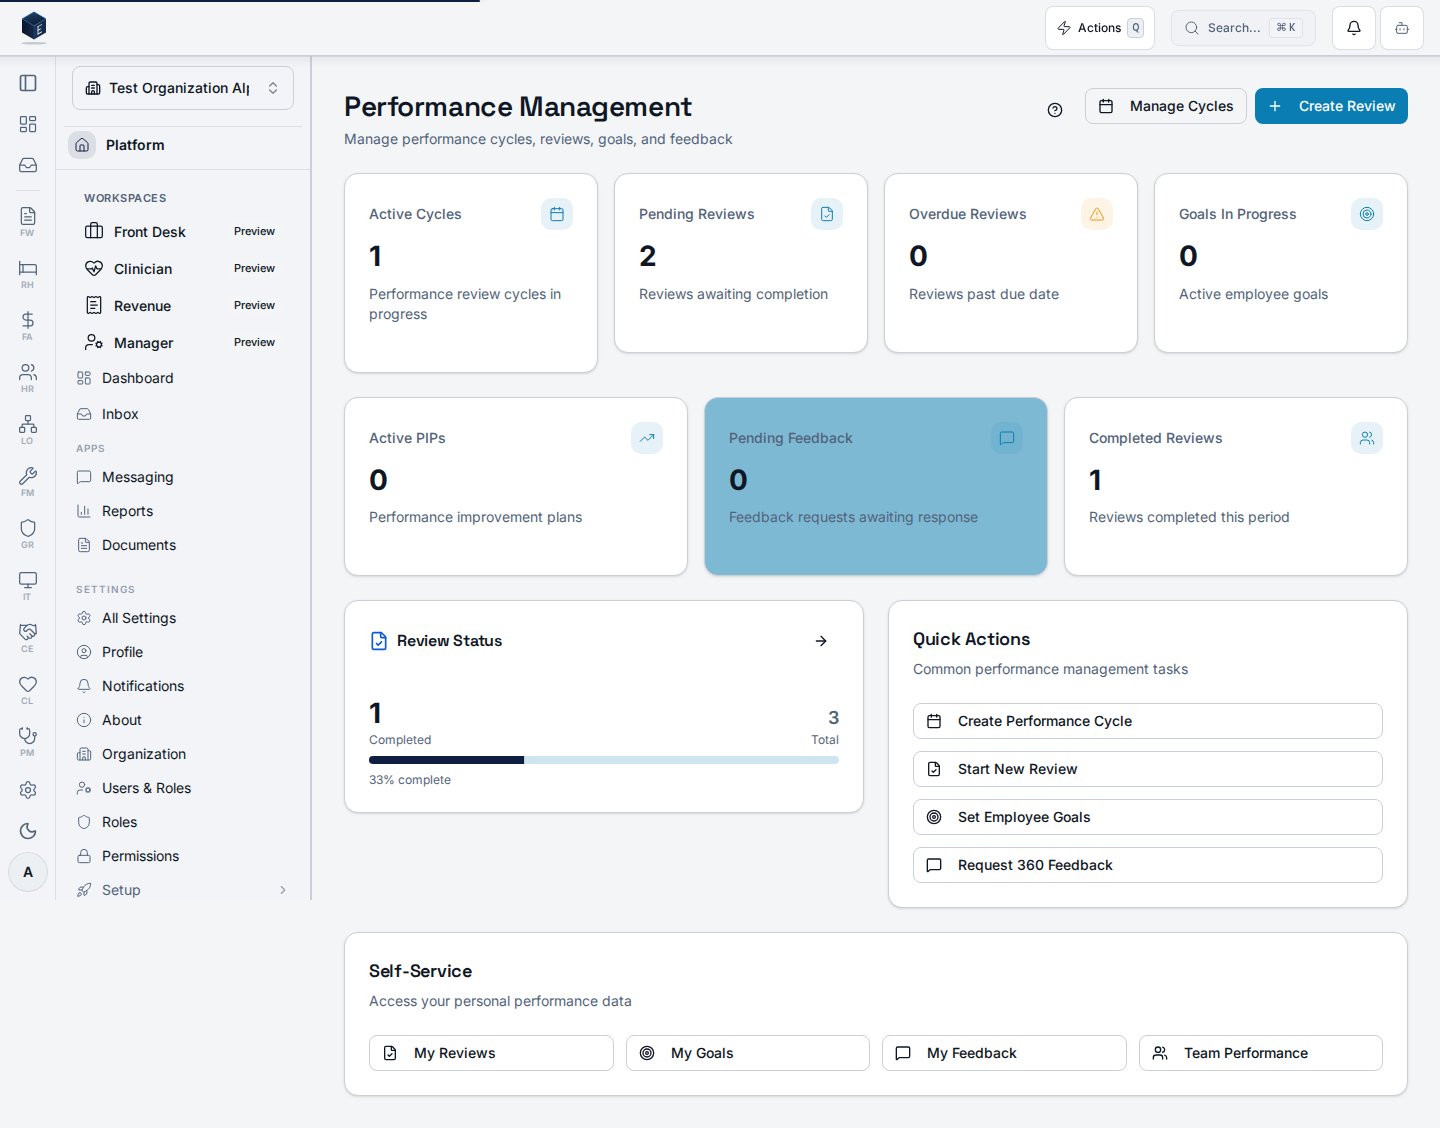Open the assistant bot icon
Image resolution: width=1440 pixels, height=1128 pixels.
(x=1402, y=28)
